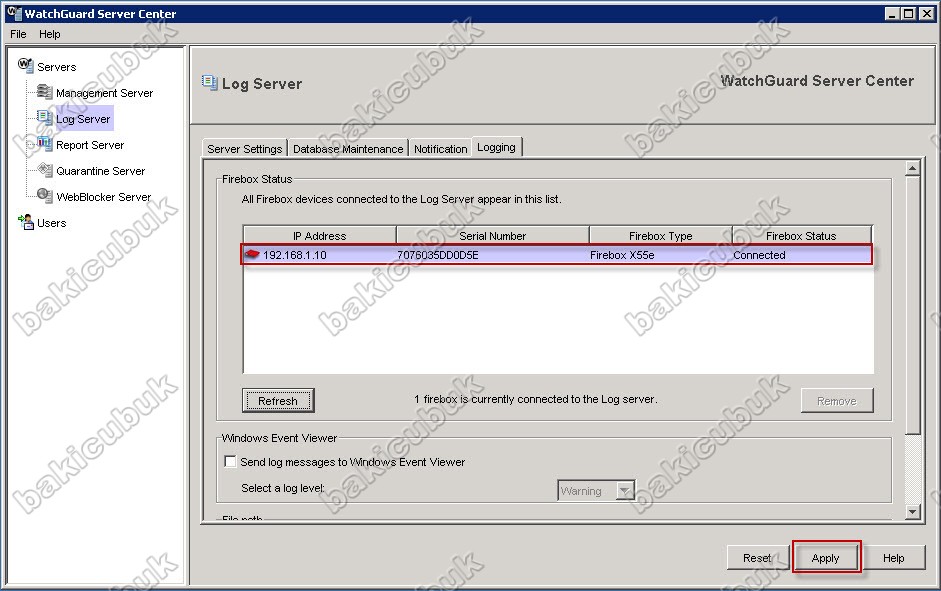The width and height of the screenshot is (941, 591).
Task: Select Management Server in the tree
Action: point(104,93)
